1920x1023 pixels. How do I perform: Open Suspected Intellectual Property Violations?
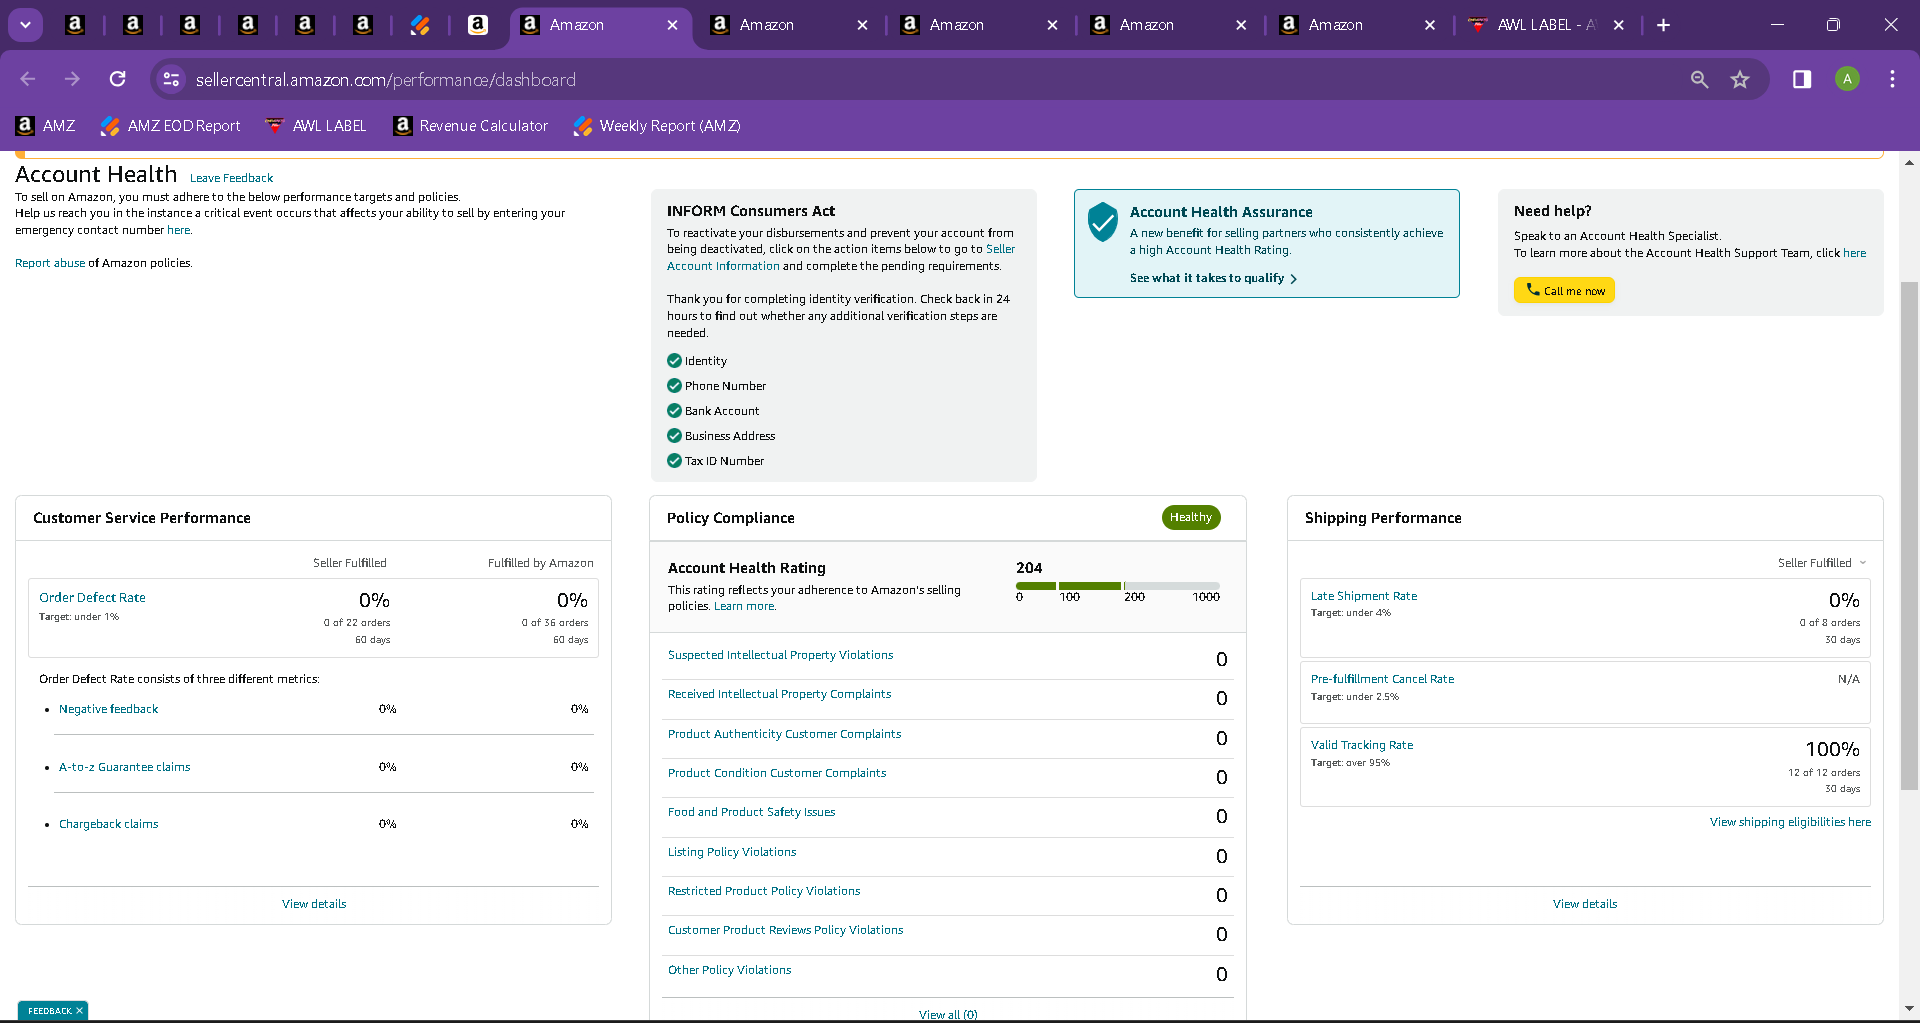click(780, 655)
